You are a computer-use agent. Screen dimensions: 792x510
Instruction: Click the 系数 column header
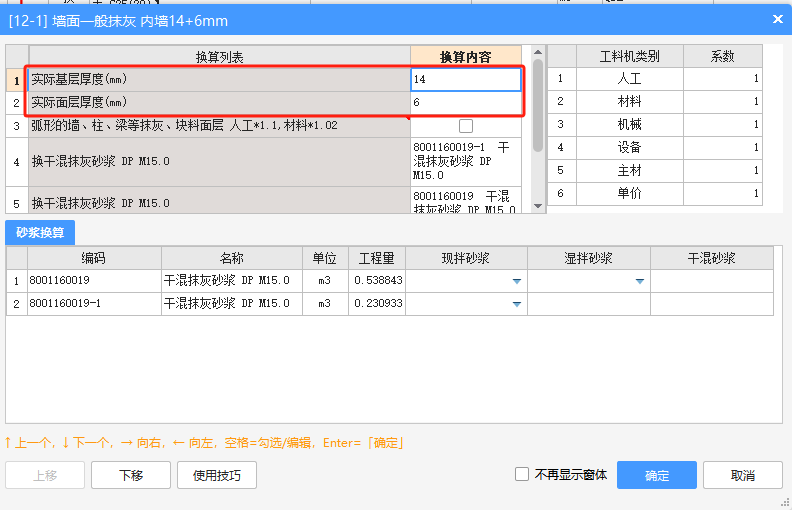pos(723,56)
